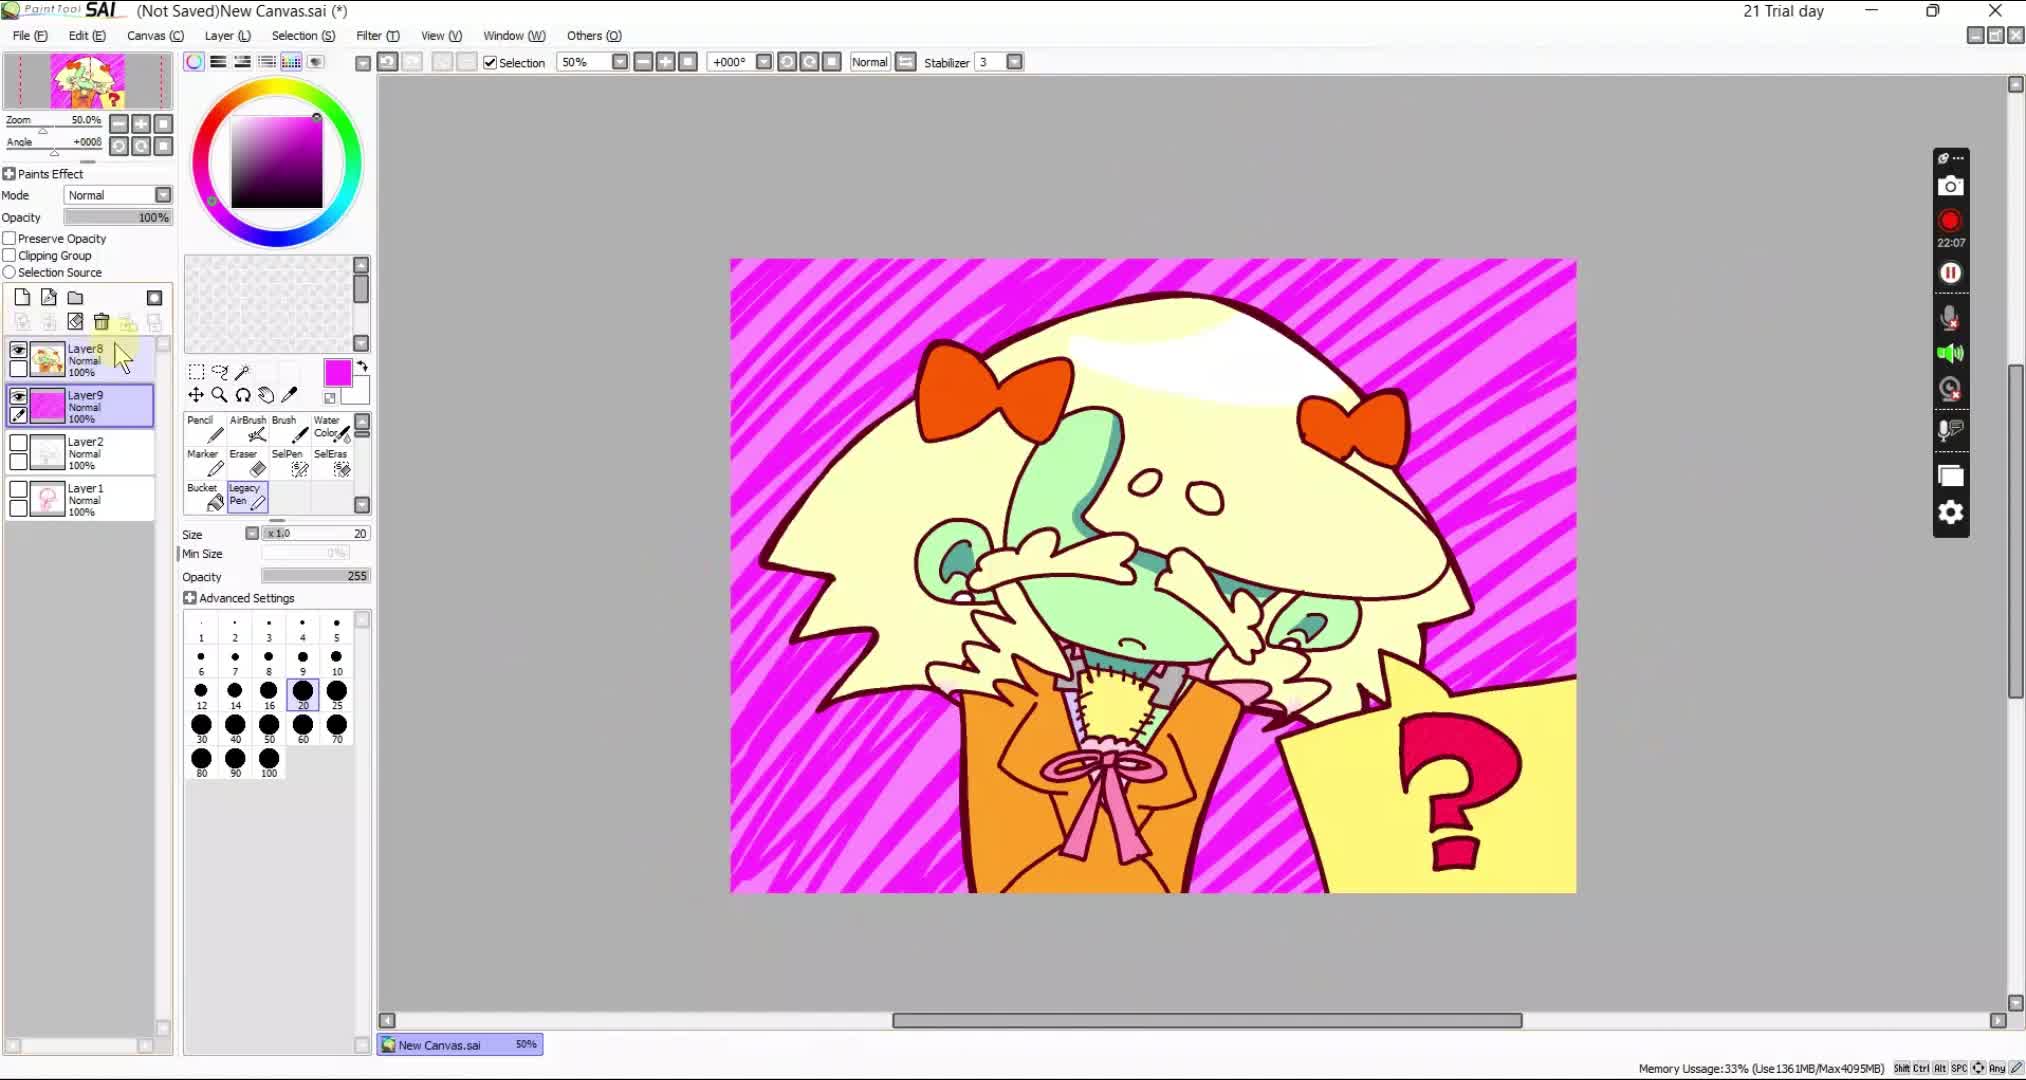The image size is (2026, 1080).
Task: Open the Stabilizer value dropdown
Action: [x=1015, y=62]
